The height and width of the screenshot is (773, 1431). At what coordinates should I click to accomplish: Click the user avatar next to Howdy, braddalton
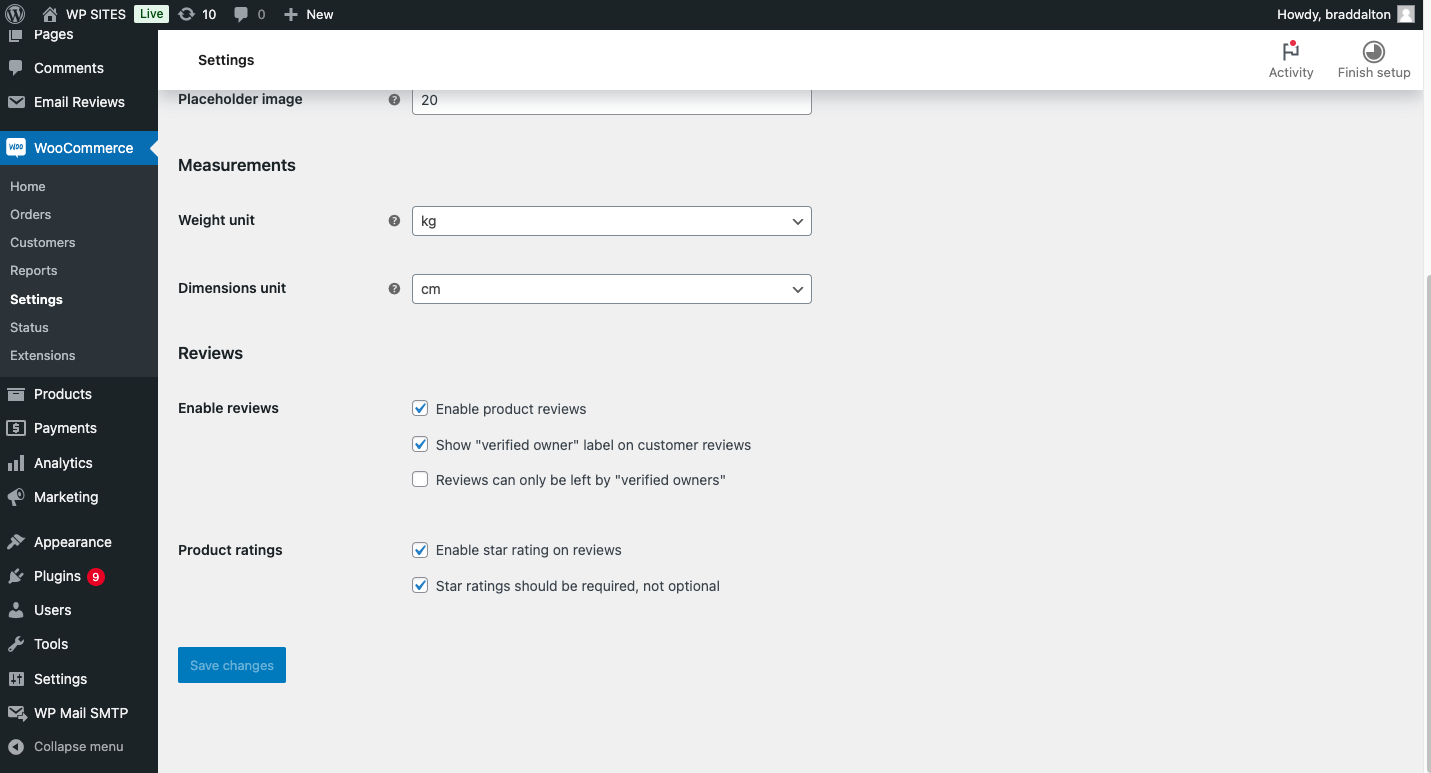(x=1406, y=14)
